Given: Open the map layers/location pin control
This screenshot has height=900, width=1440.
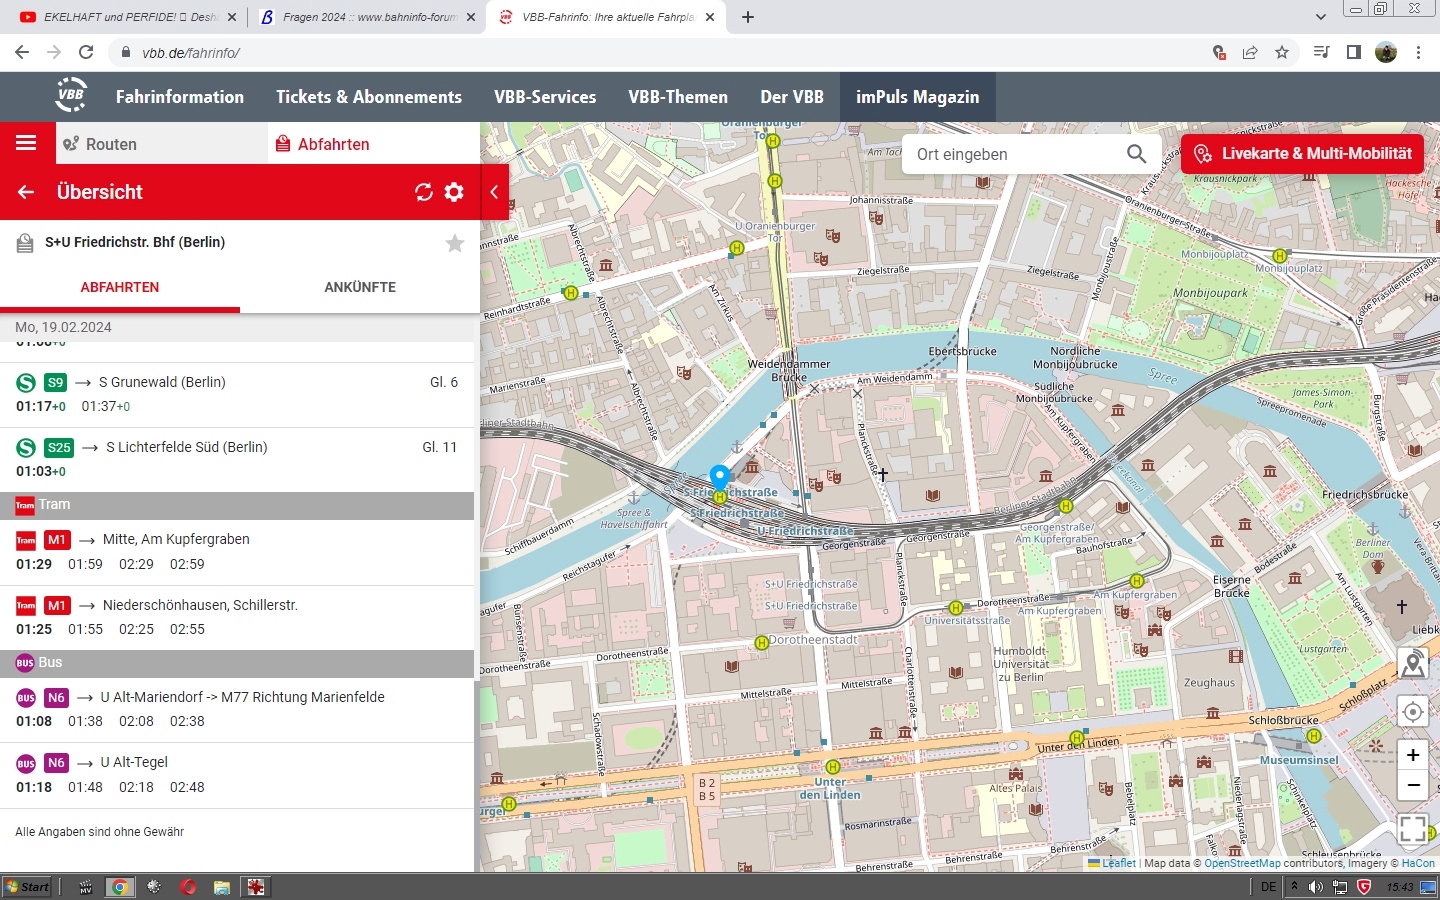Looking at the screenshot, I should [x=1413, y=663].
